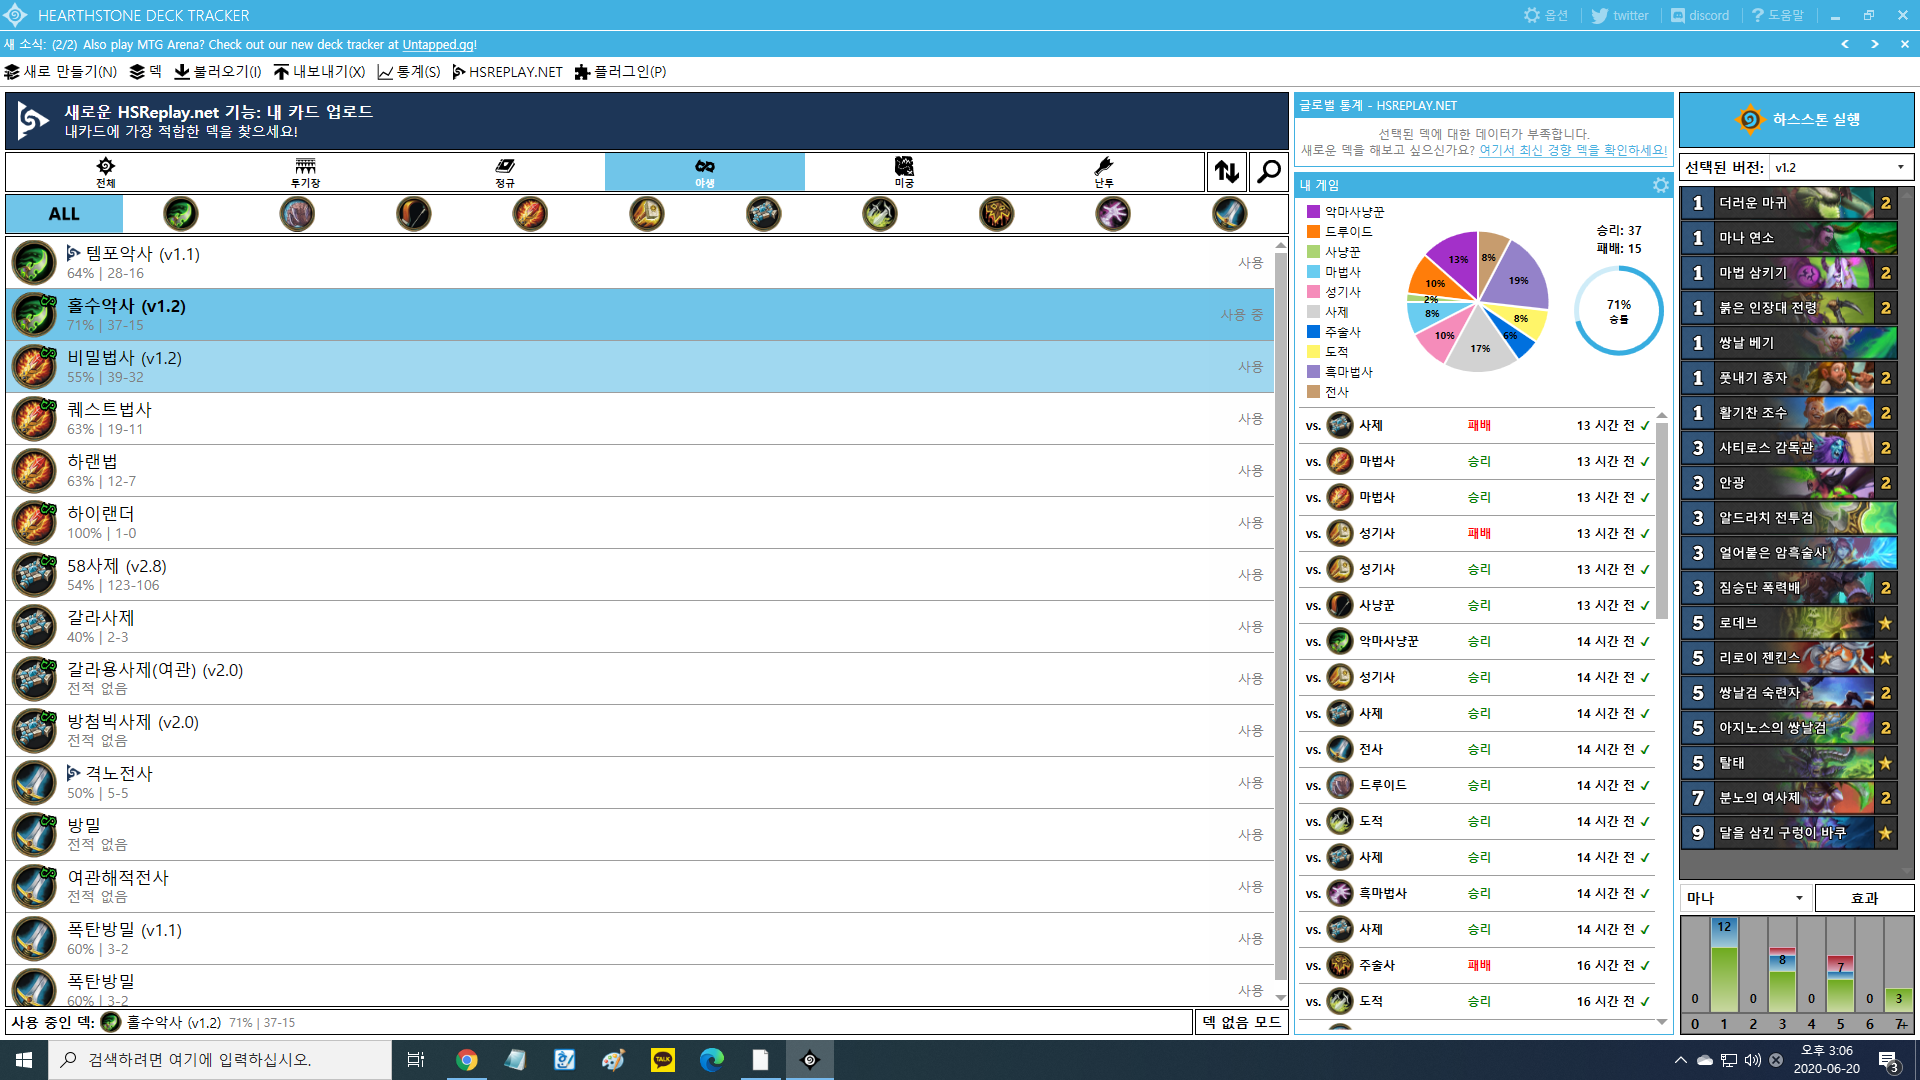Filter decks by Hunter class icon
Viewport: 1920px width, 1080px height.
pos(413,214)
